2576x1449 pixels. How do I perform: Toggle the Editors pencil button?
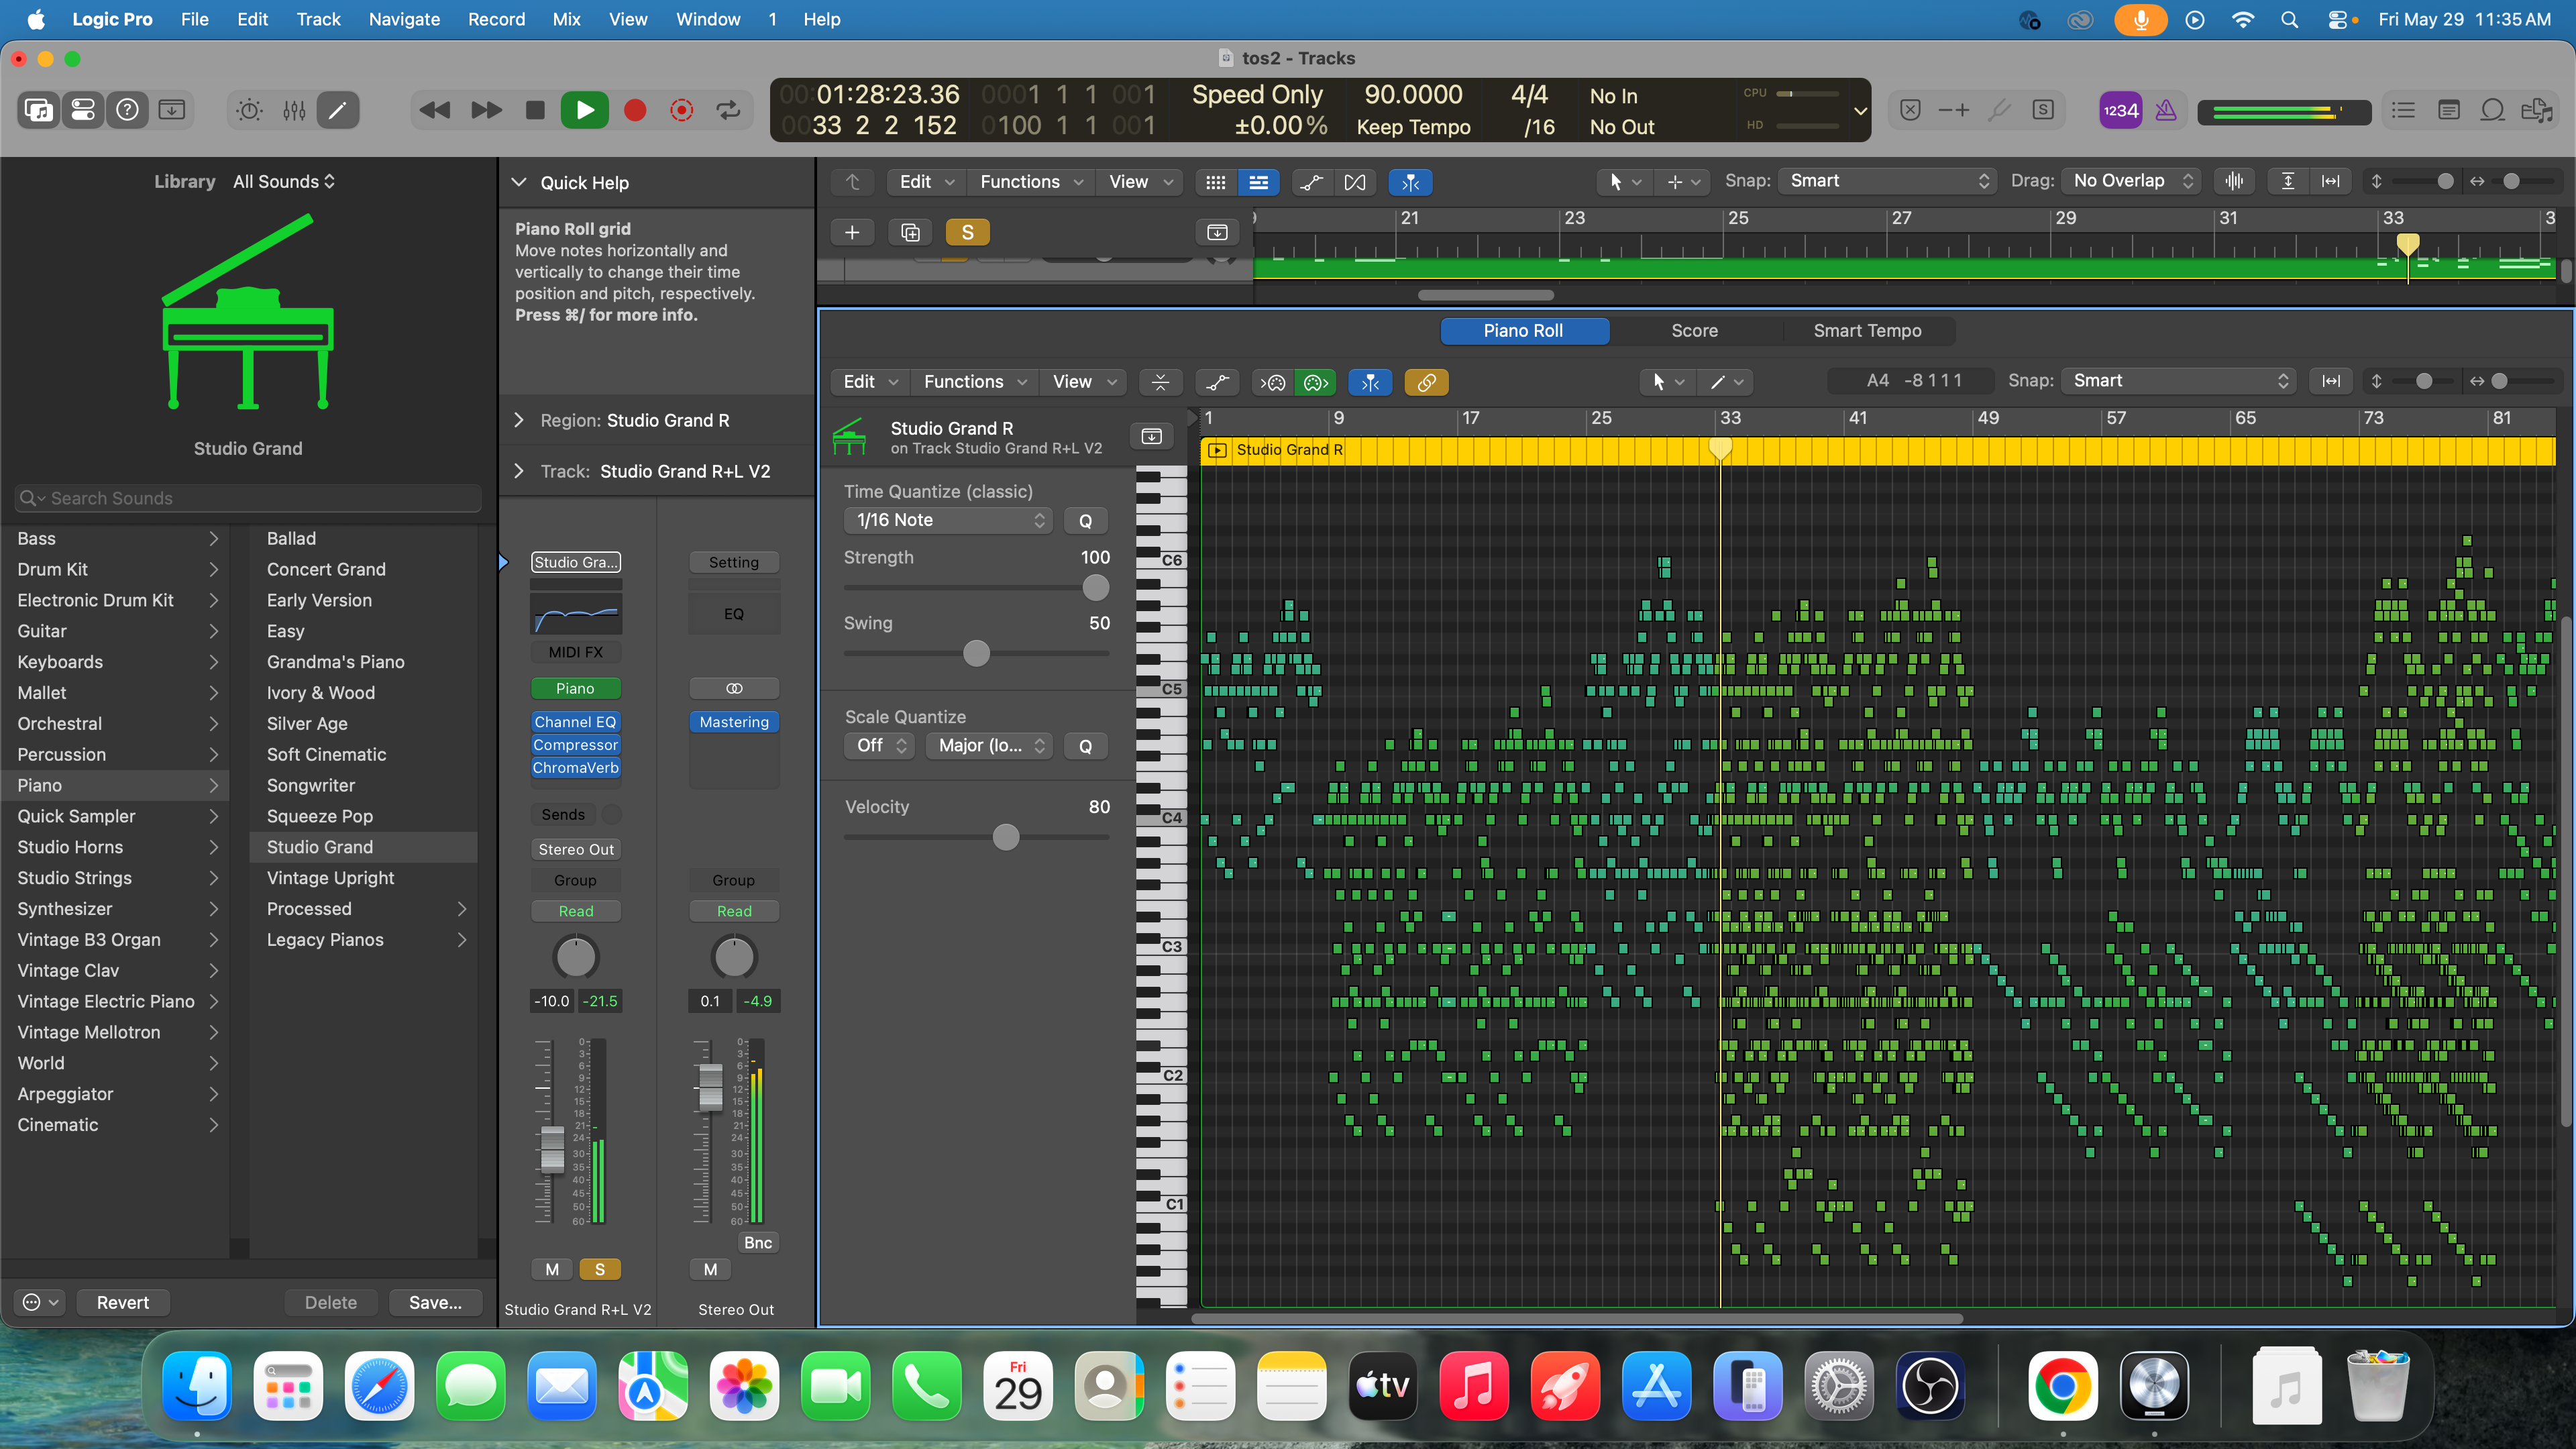(338, 110)
